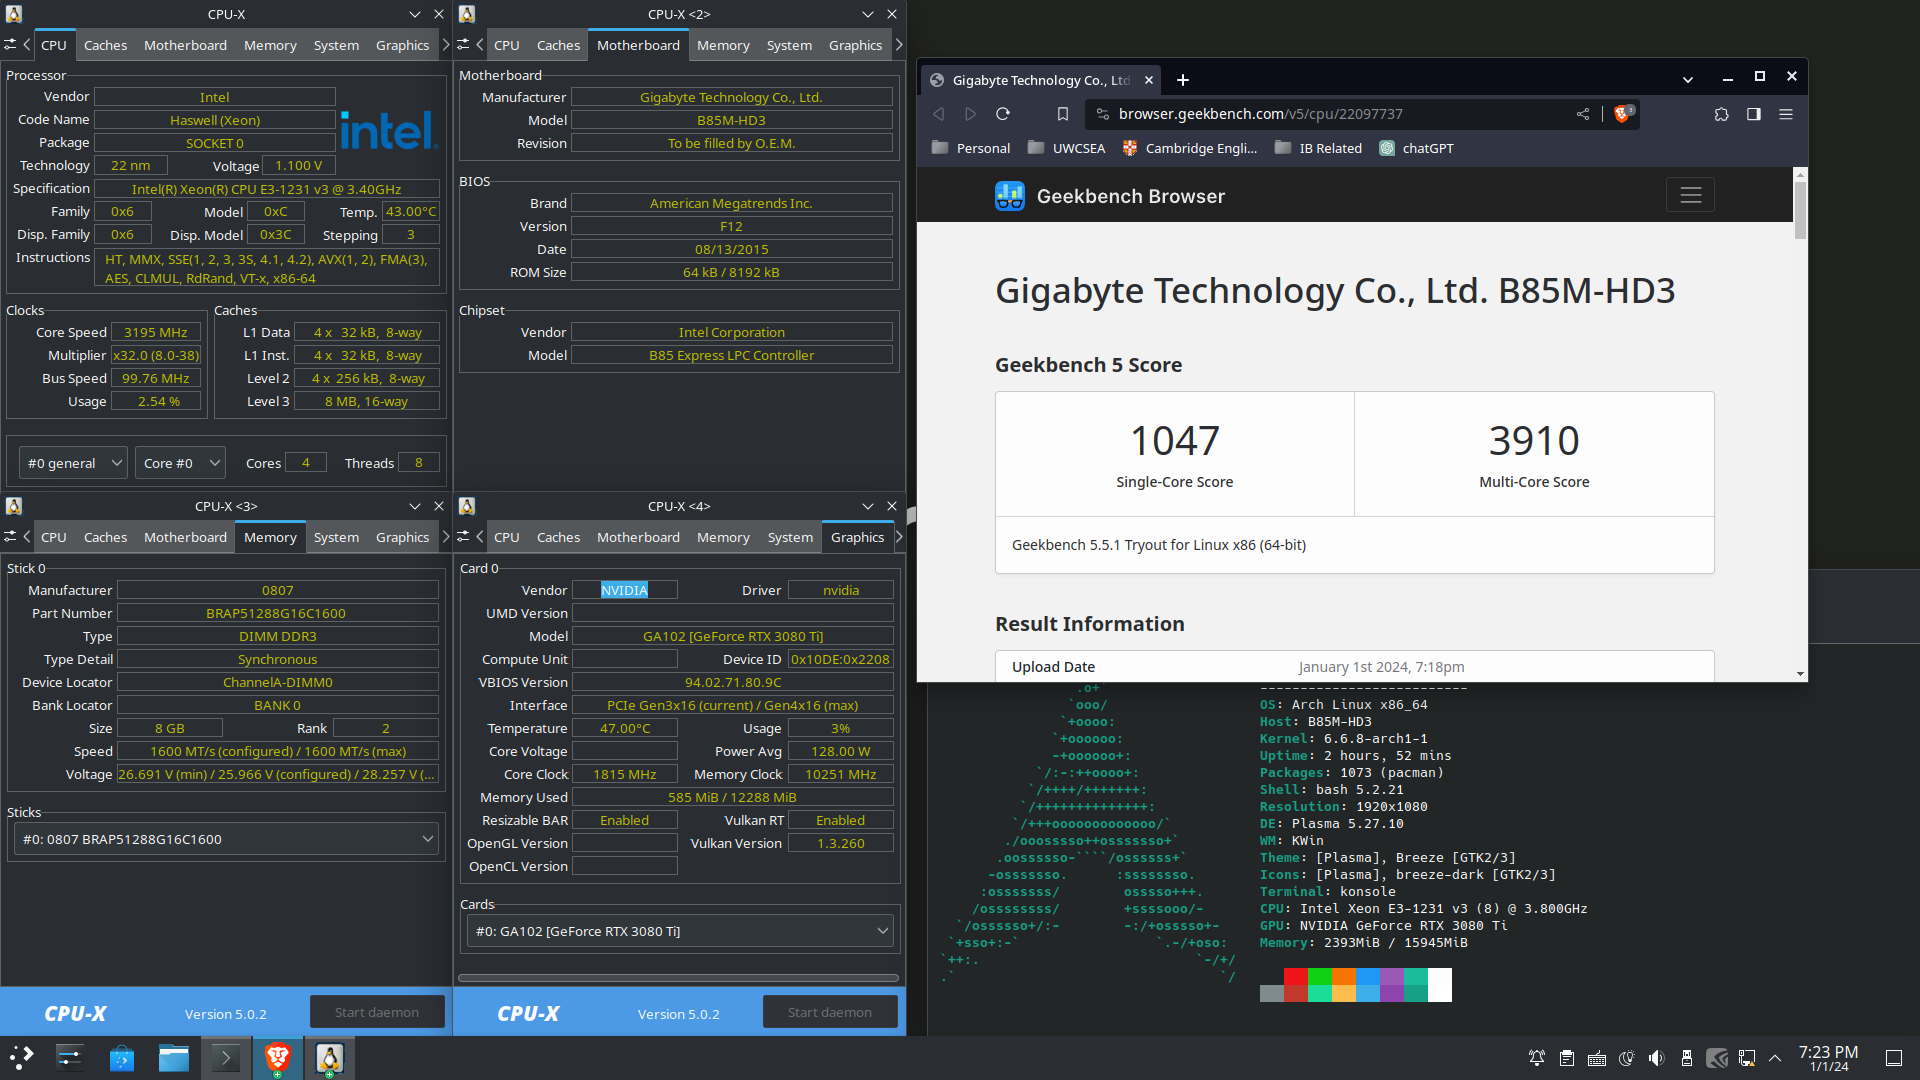The width and height of the screenshot is (1920, 1080).
Task: Open the browser extensions puzzle icon
Action: pos(1721,114)
